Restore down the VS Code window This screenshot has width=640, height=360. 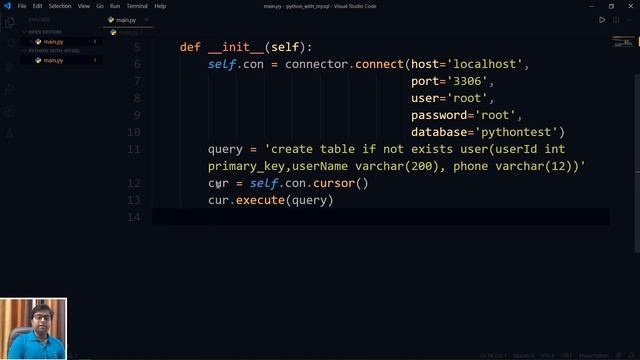611,6
